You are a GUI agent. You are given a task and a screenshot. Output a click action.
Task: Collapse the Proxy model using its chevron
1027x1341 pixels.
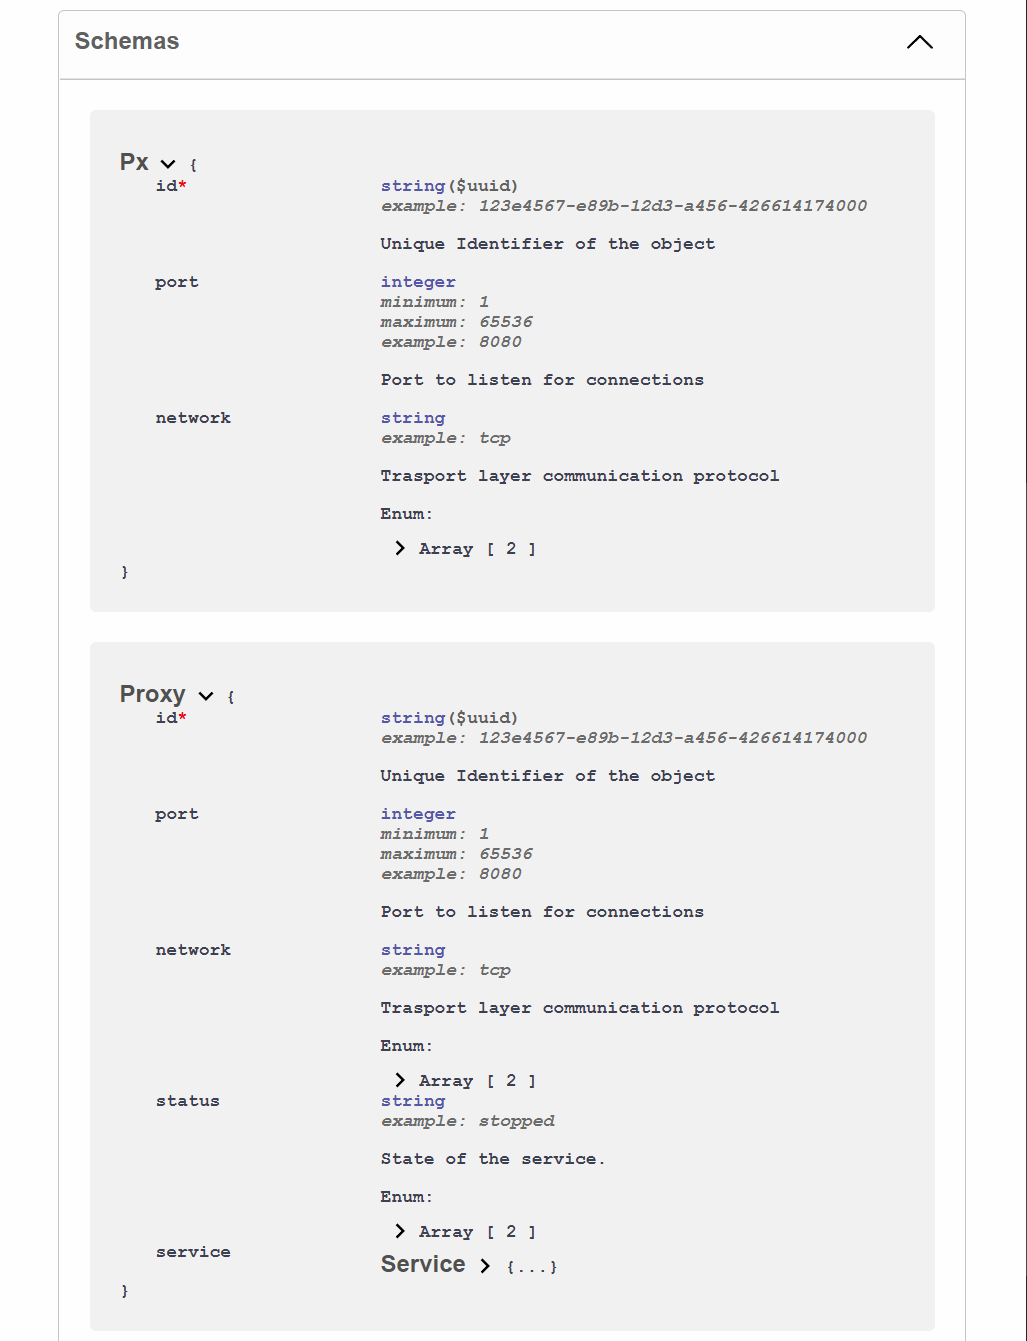[206, 696]
